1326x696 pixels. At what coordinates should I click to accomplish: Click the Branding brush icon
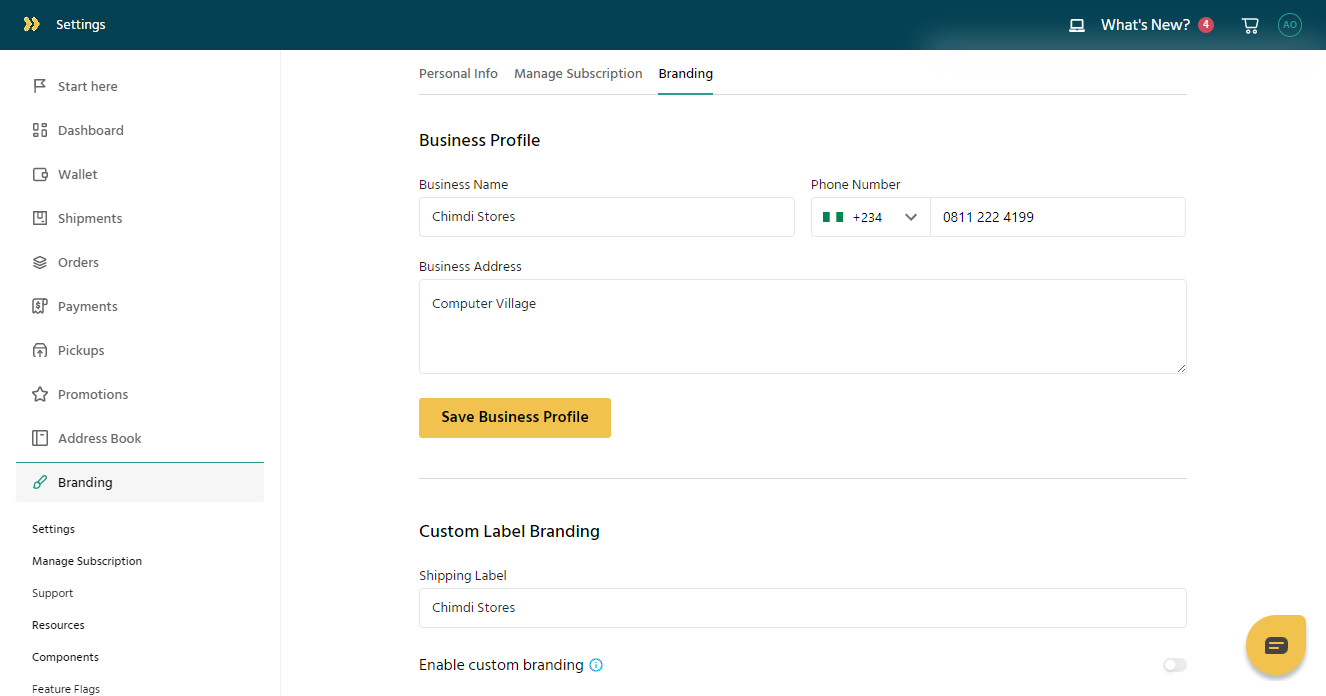[40, 482]
